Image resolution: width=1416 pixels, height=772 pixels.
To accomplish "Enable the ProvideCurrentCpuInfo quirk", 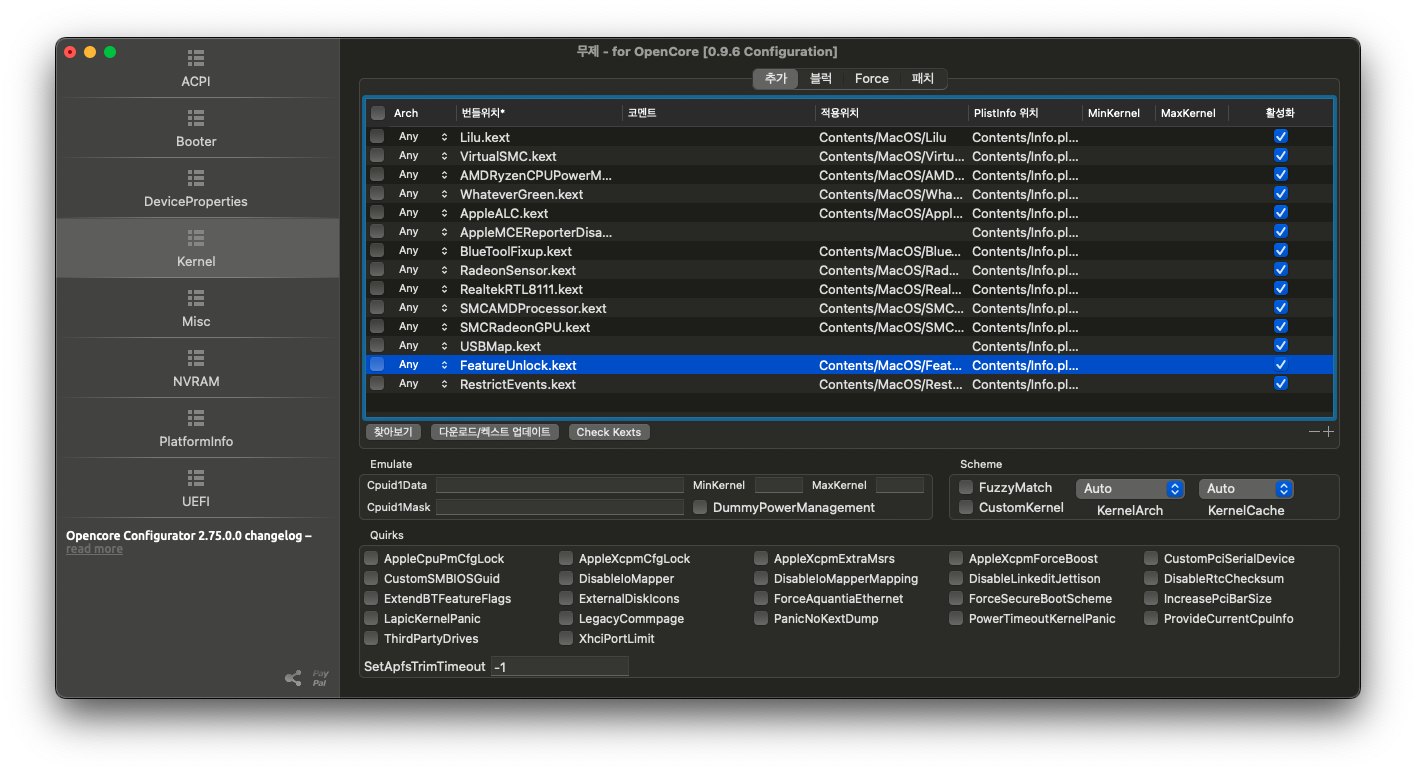I will pos(1151,619).
